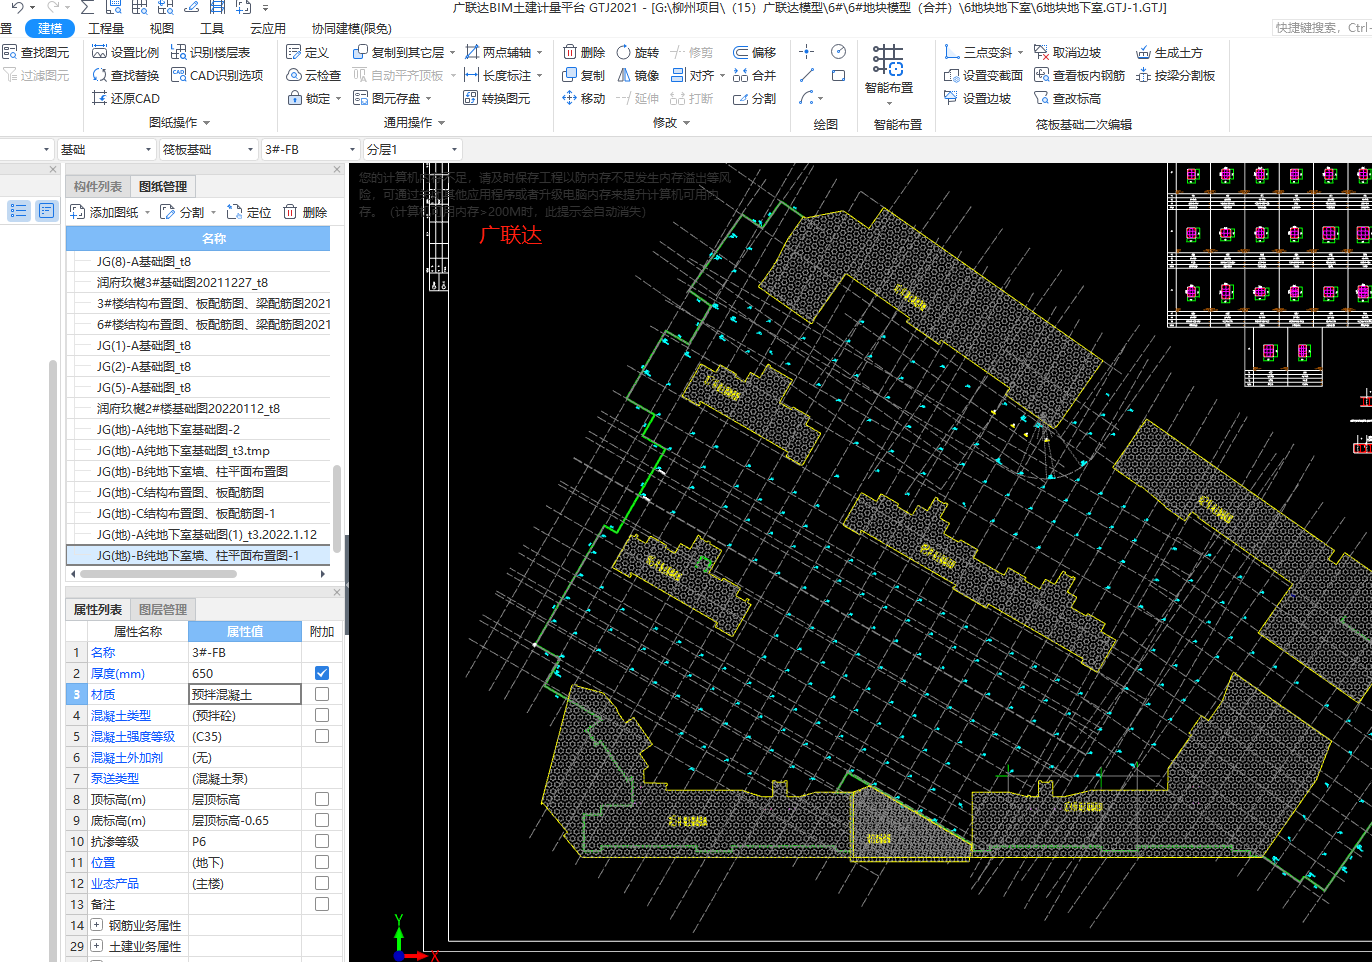Uncheck the 厚度(mm) attach checkbox
This screenshot has width=1372, height=962.
pyautogui.click(x=322, y=673)
